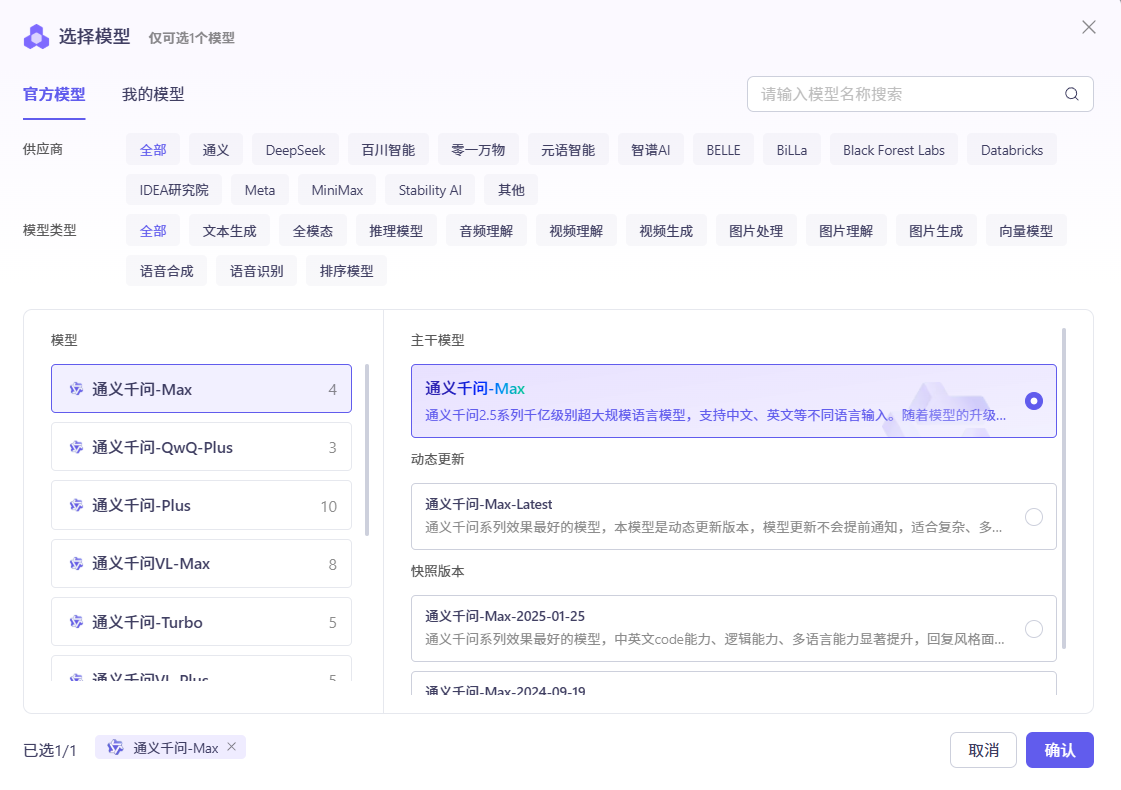Viewport: 1121px width, 790px height.
Task: Select model type 排序模型
Action: coord(347,270)
